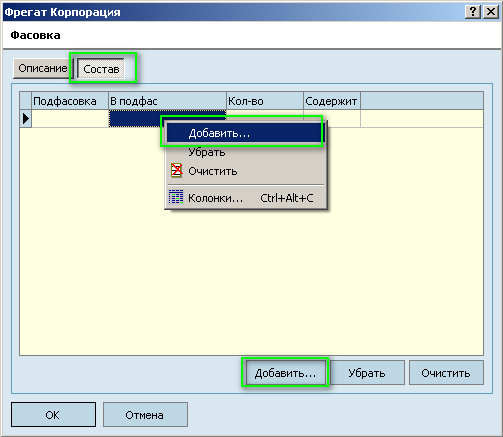Click the Колонки grid icon in menu
The width and height of the screenshot is (503, 437).
tap(176, 197)
